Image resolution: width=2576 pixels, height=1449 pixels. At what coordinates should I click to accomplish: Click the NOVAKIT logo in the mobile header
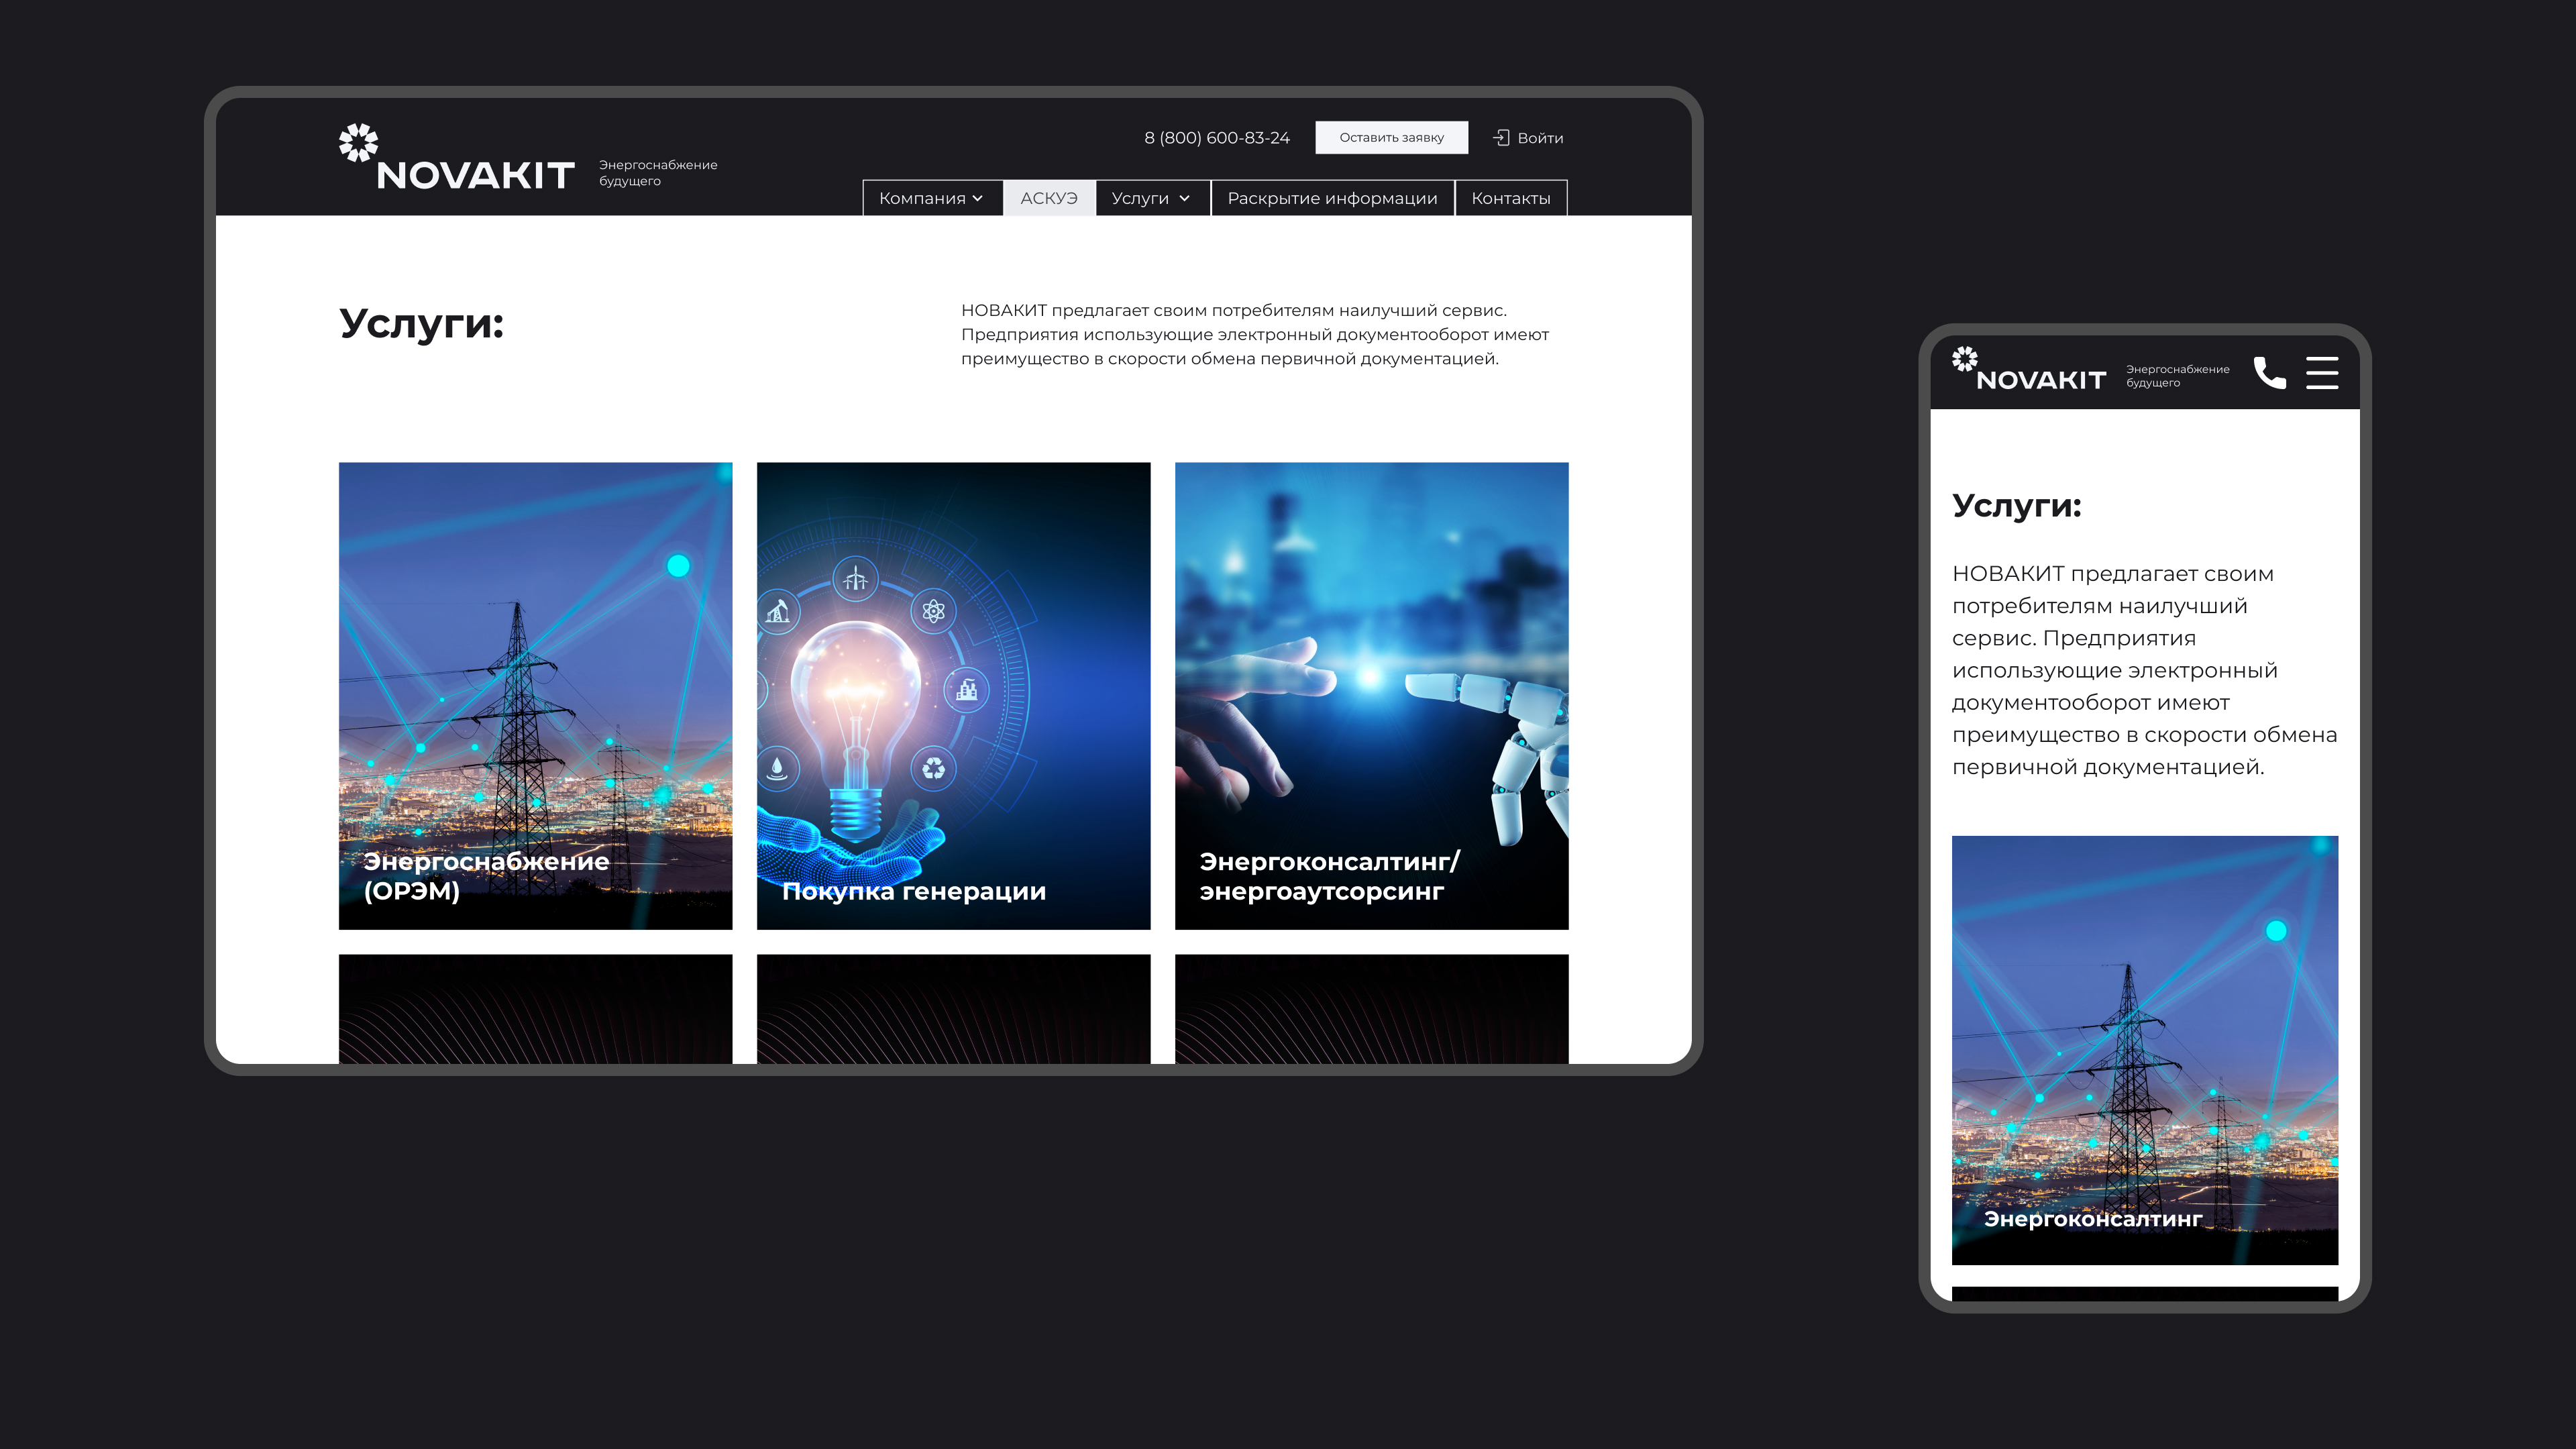pyautogui.click(x=2029, y=369)
